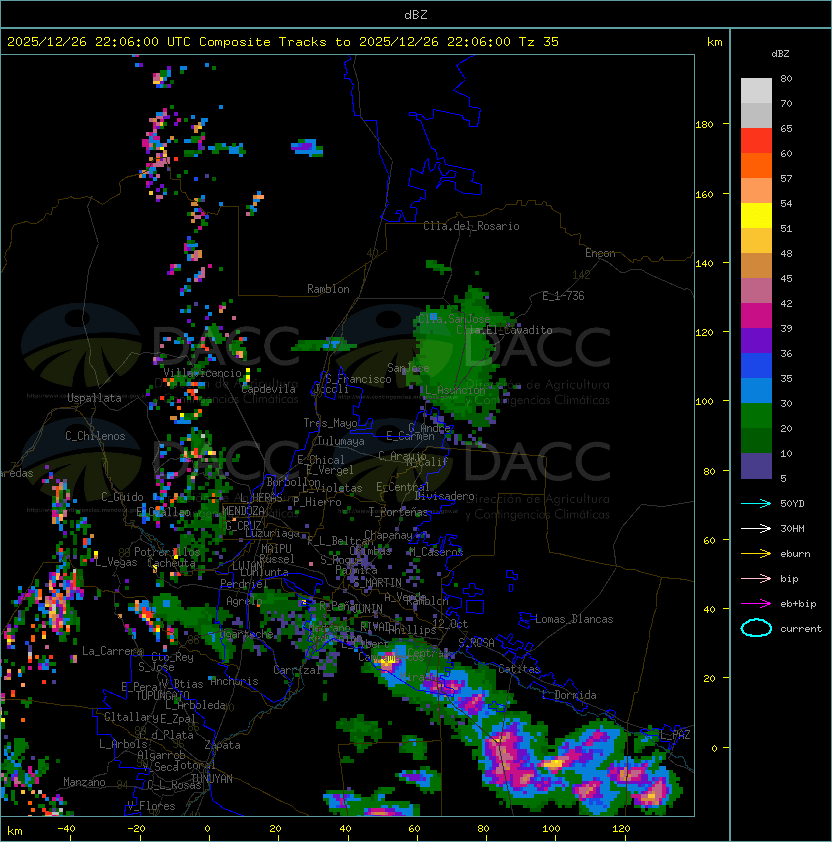Click the Potrerillos label on map
Image resolution: width=832 pixels, height=842 pixels.
(167, 552)
